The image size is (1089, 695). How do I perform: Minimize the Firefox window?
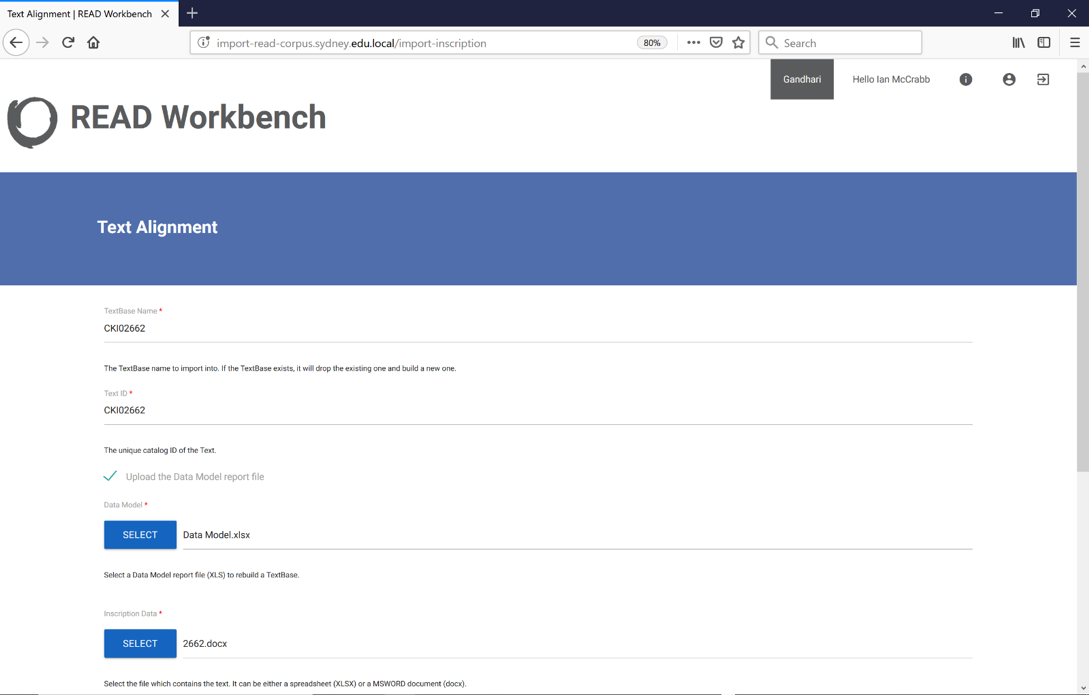(x=998, y=13)
